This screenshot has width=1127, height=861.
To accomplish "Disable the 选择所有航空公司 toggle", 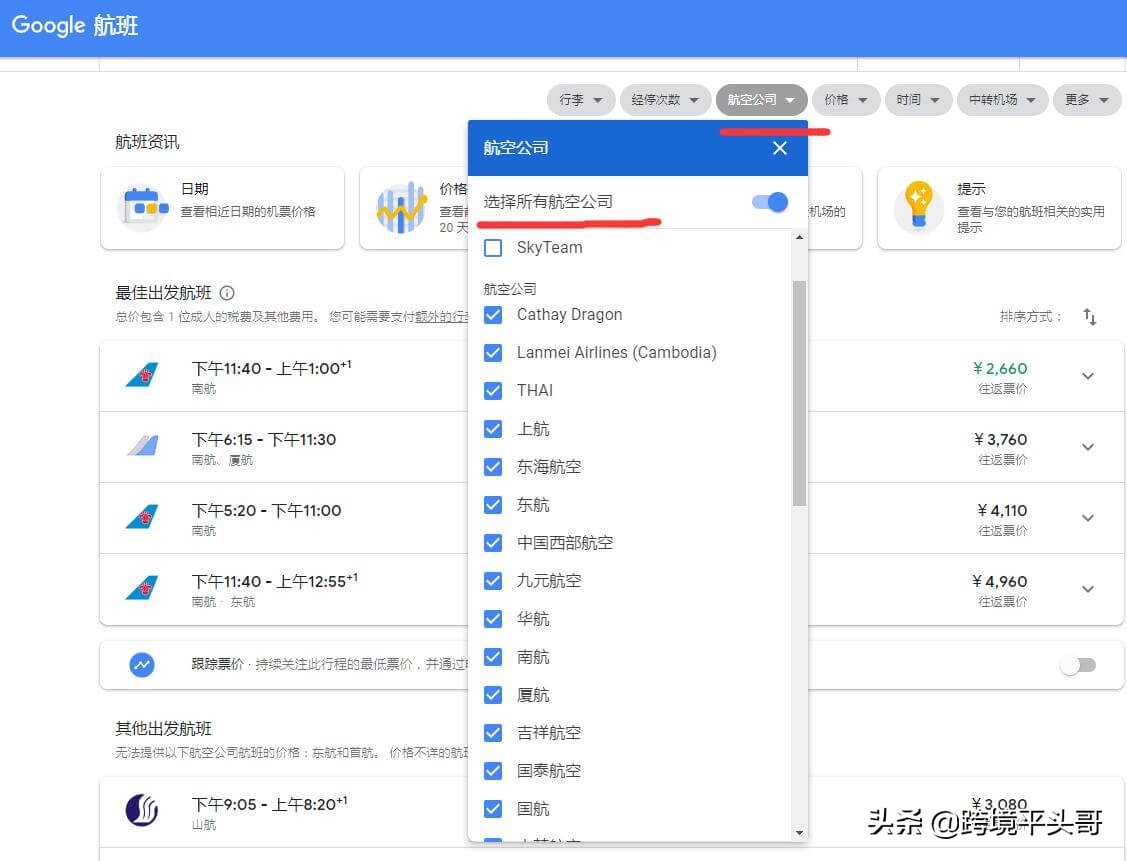I will coord(768,202).
